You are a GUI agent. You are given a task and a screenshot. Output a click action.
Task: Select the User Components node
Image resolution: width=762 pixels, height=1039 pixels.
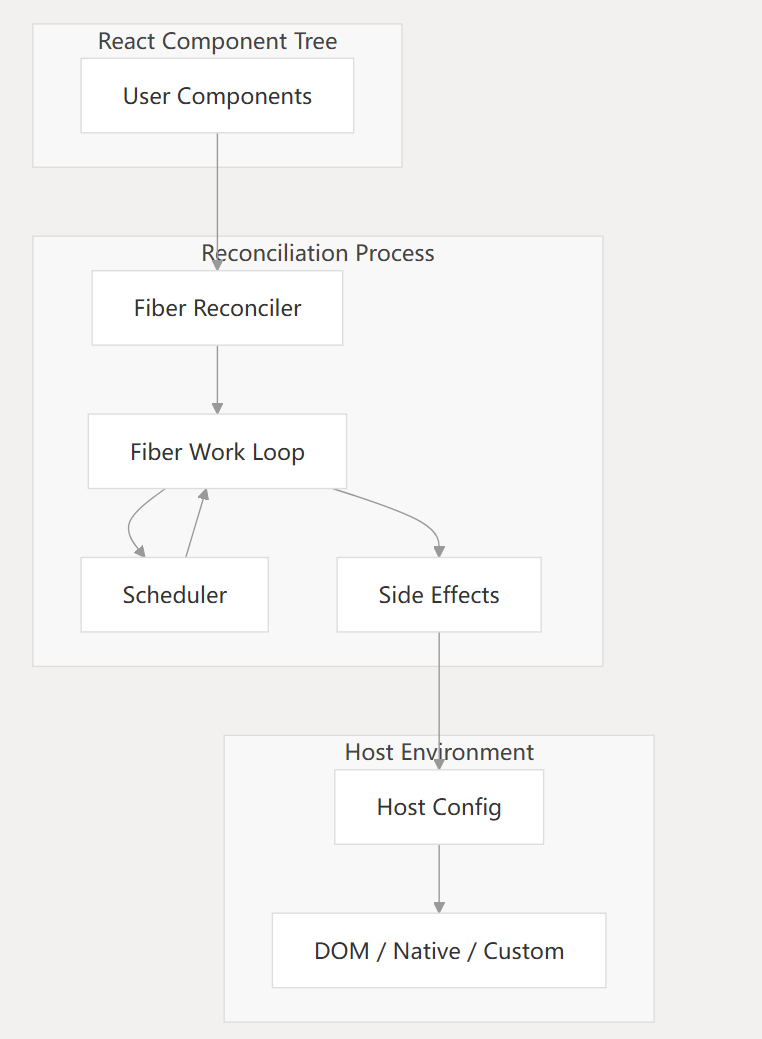[217, 96]
